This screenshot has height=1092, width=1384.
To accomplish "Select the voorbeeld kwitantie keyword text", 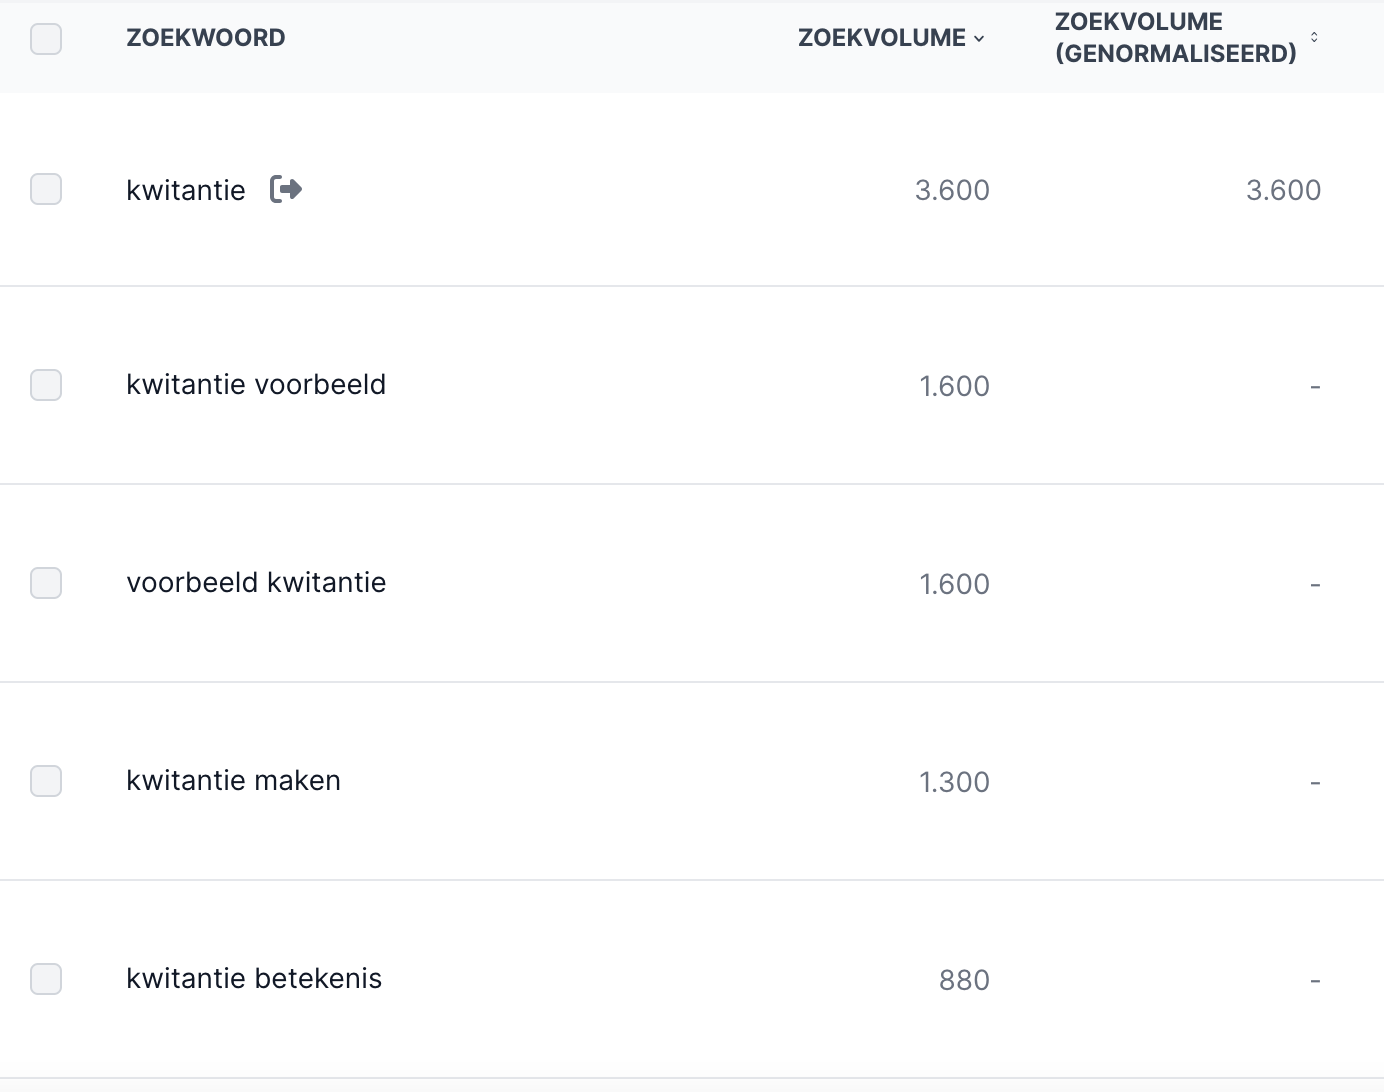I will [x=256, y=583].
